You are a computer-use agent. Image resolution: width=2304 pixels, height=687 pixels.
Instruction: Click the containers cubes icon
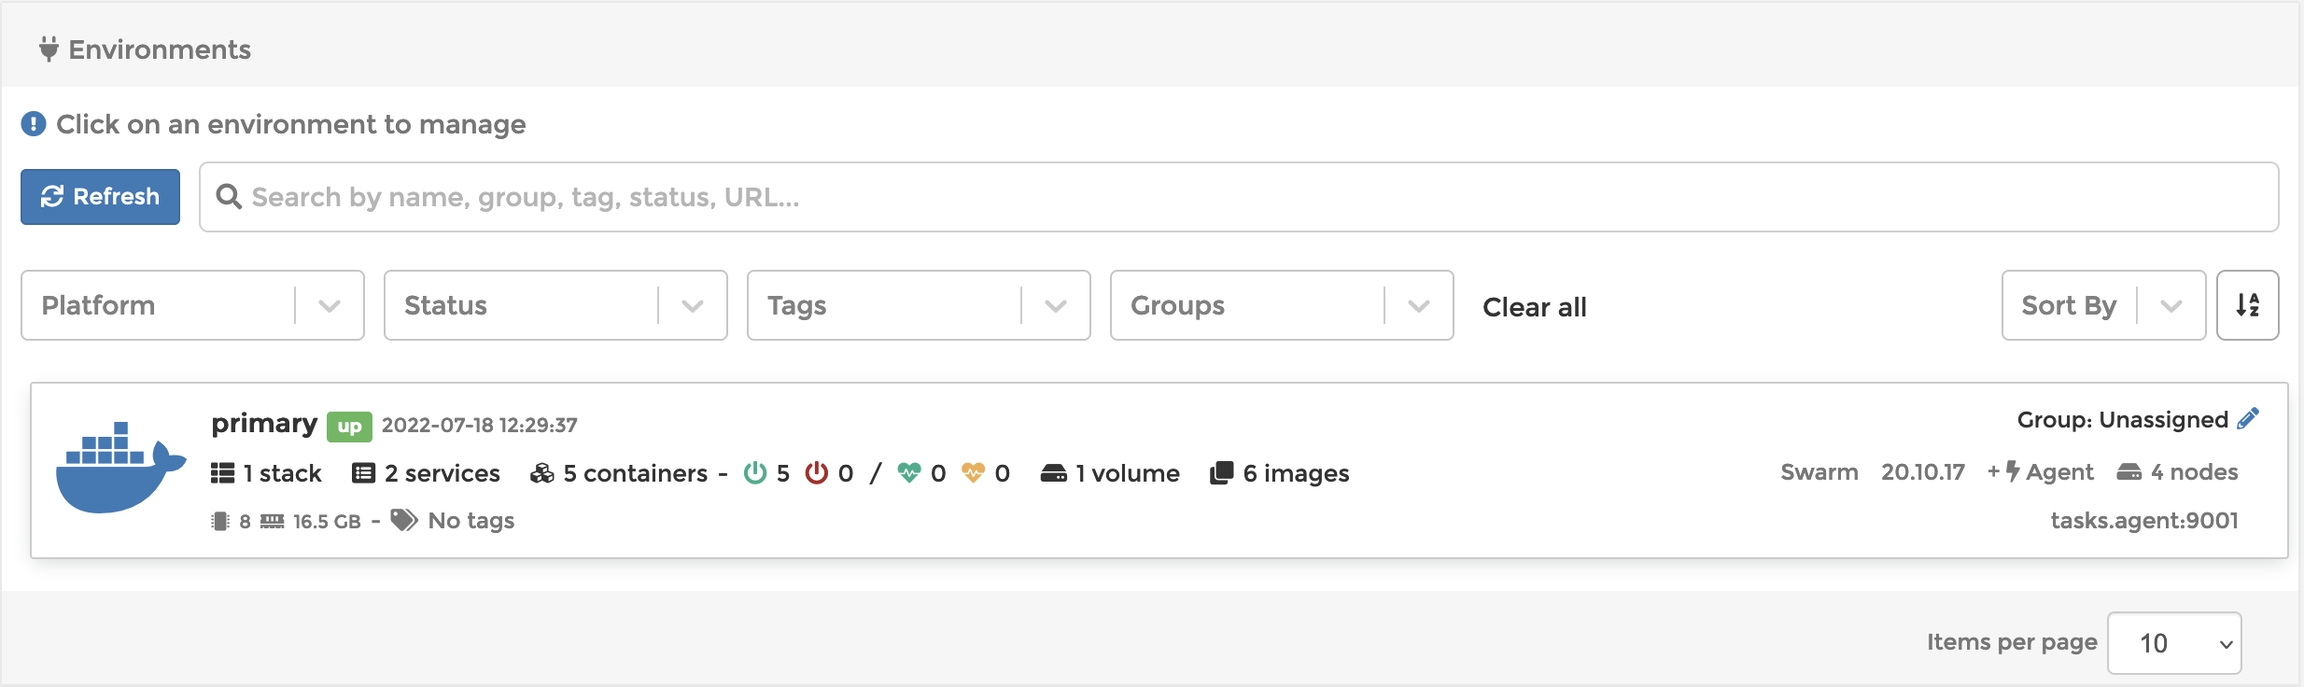tap(542, 473)
